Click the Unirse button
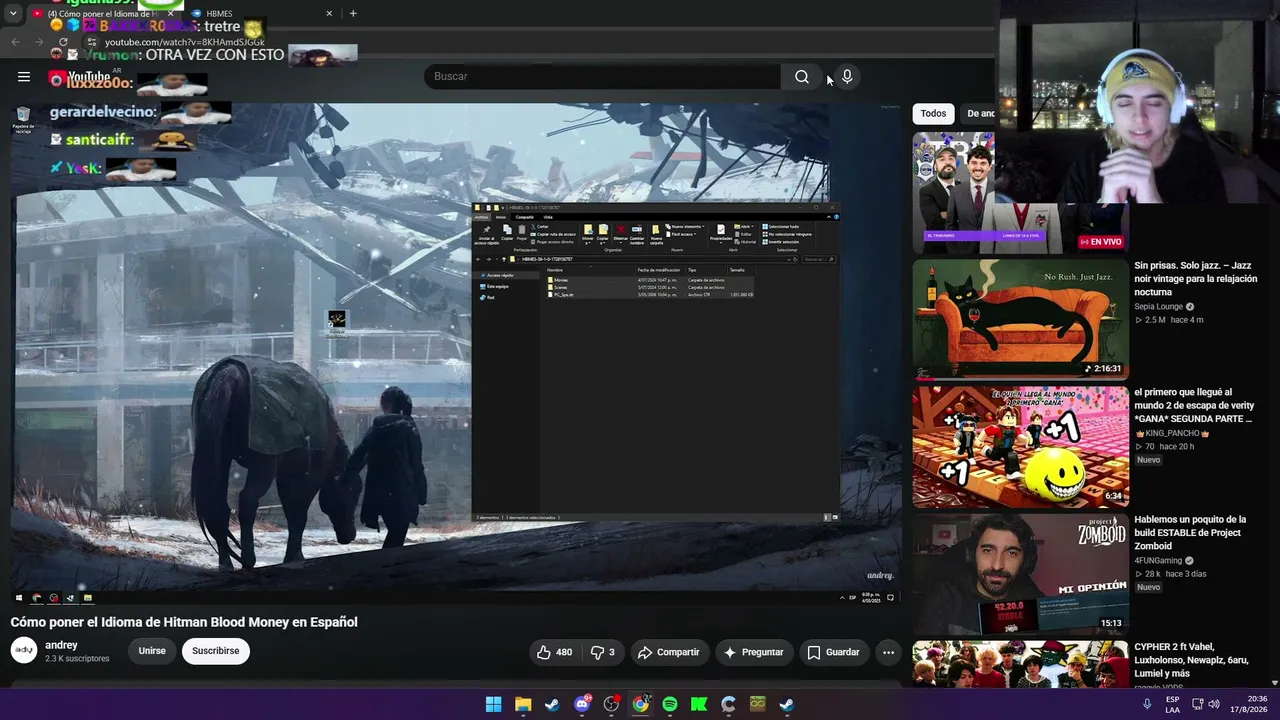 pyautogui.click(x=152, y=651)
